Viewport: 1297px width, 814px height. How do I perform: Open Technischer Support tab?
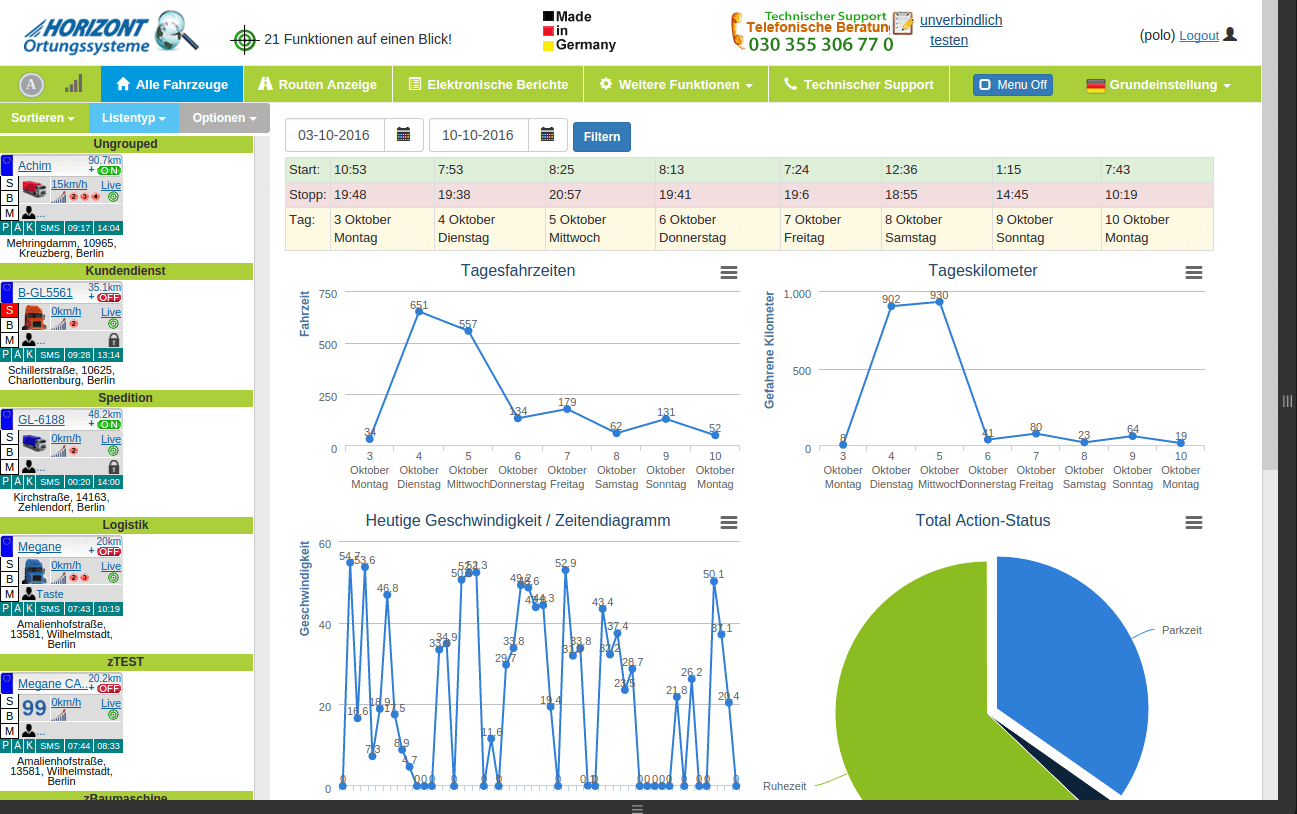(x=859, y=85)
